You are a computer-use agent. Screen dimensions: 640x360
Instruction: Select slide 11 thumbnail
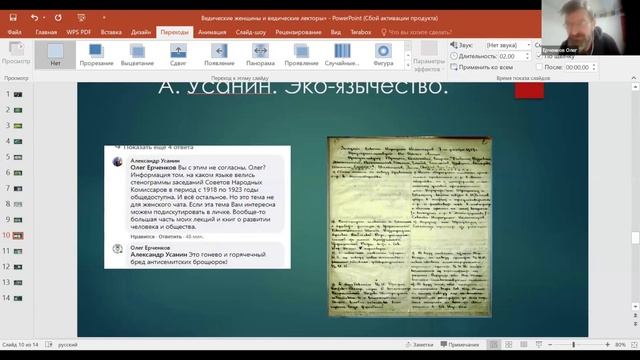(x=18, y=251)
